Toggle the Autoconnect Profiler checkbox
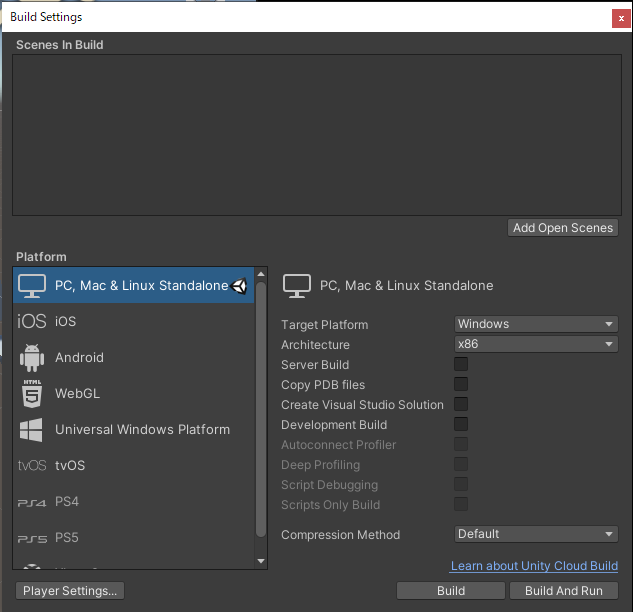Screen dimensions: 633x612 tap(461, 444)
